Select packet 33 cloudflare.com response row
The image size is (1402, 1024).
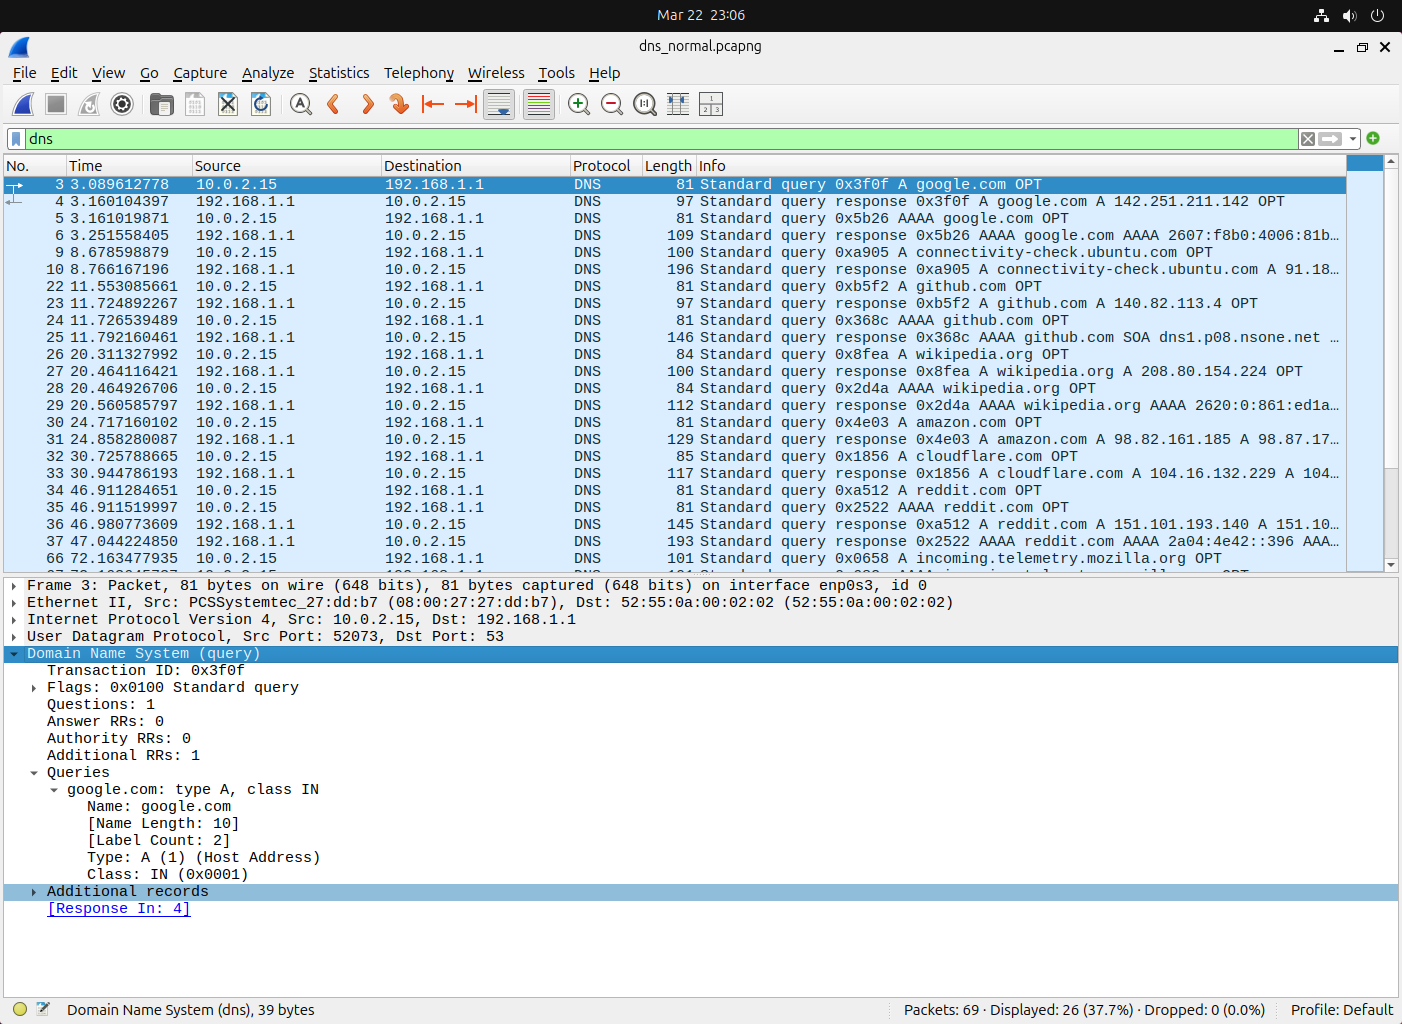(675, 474)
